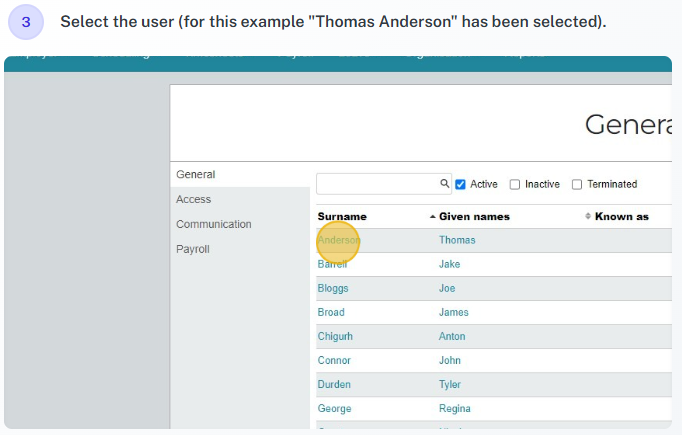Click the Known as sort arrows icon
Viewport: 682px width, 435px height.
click(x=588, y=216)
